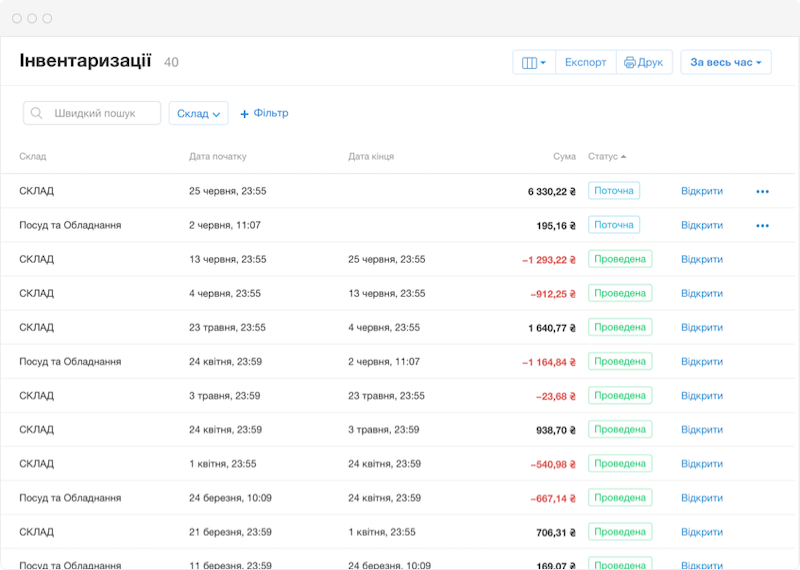
Task: Click the Друк print button
Action: (644, 62)
